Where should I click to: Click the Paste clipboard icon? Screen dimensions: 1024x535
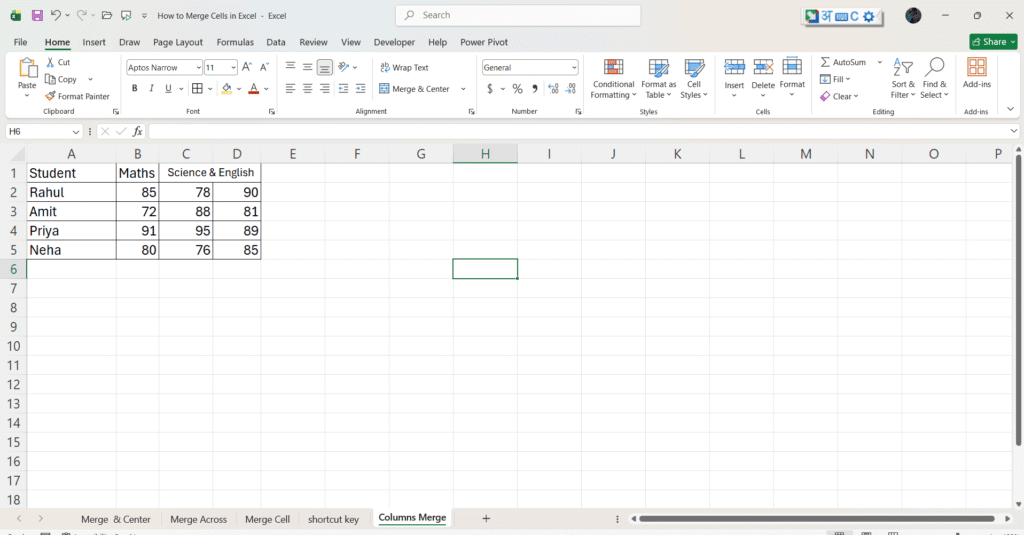pos(27,68)
